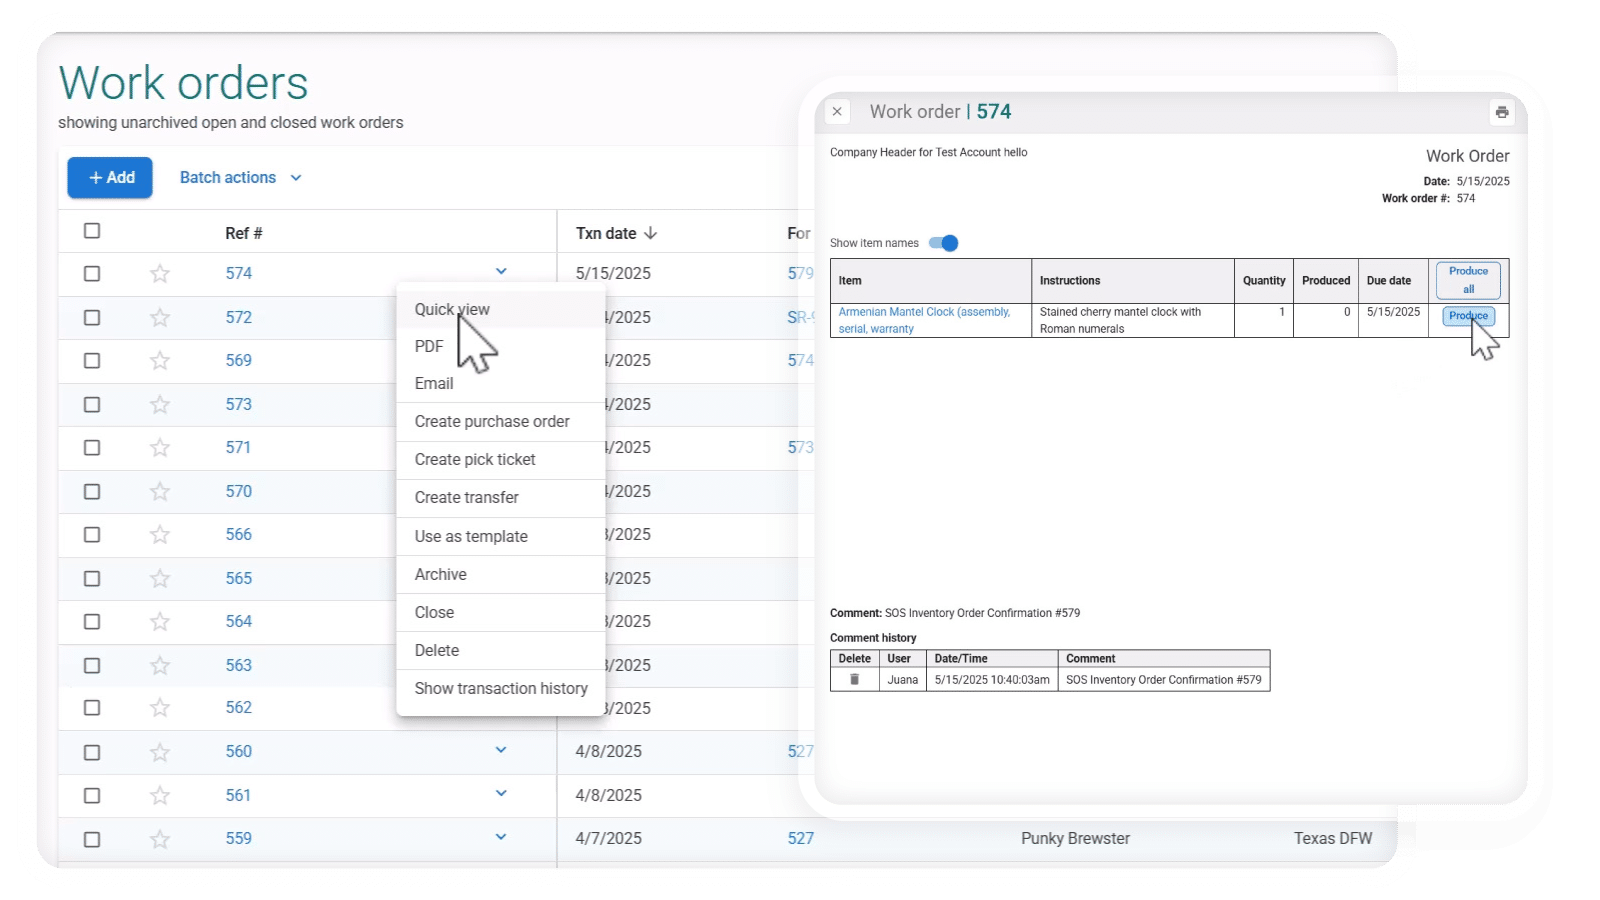Select Show transaction history menu entry
The width and height of the screenshot is (1600, 900).
501,689
